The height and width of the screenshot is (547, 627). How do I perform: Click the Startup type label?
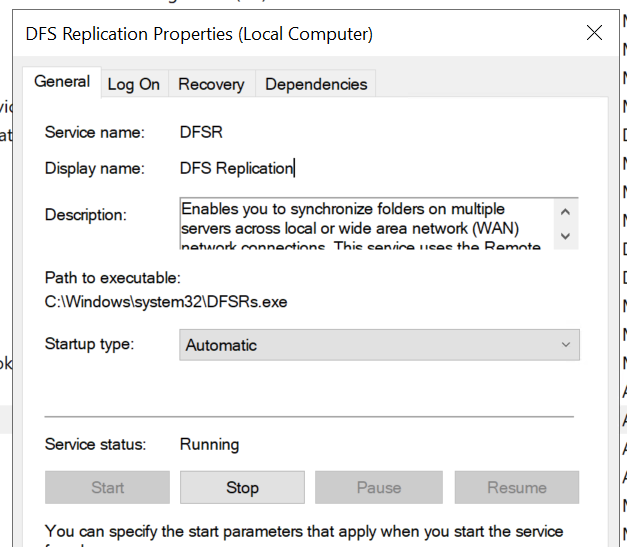pos(90,344)
